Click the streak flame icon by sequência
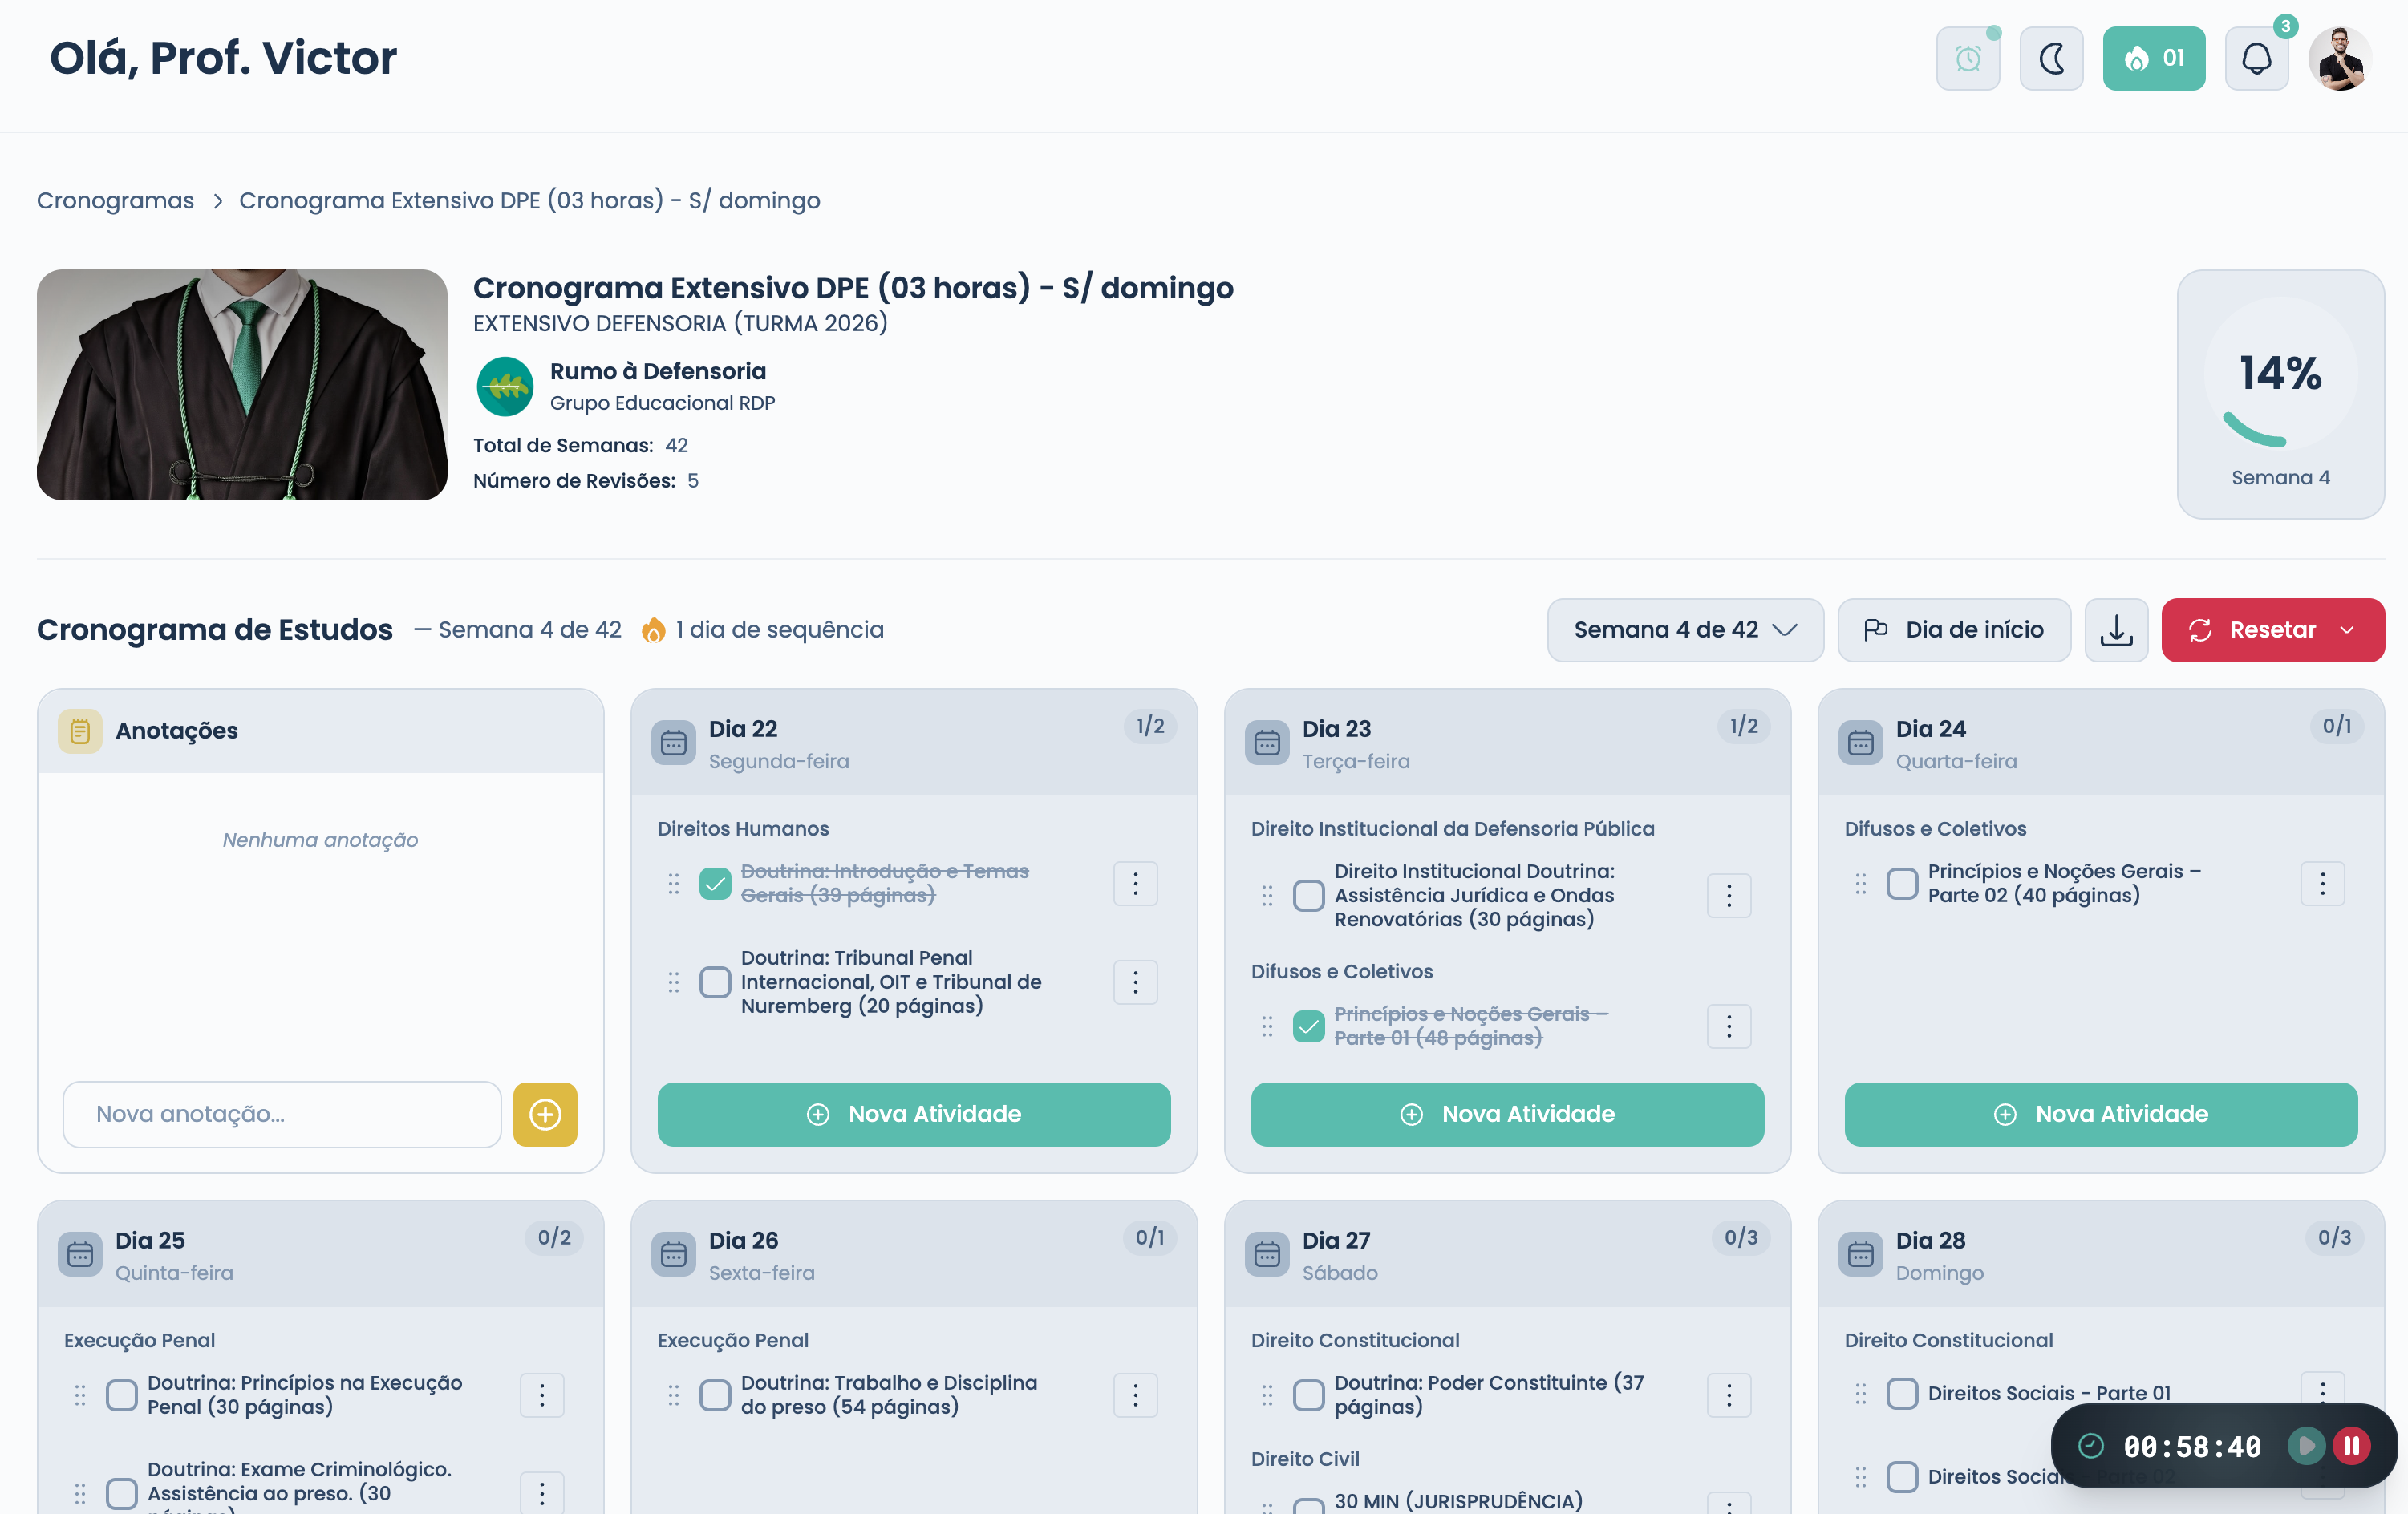This screenshot has height=1514, width=2408. point(653,630)
